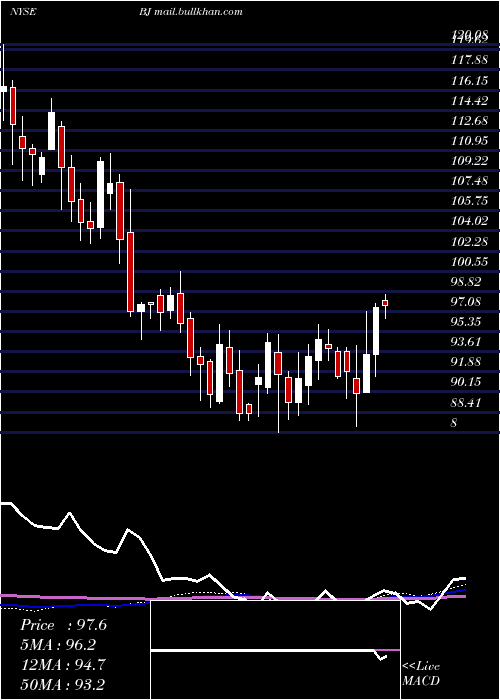Select the 110.95 price axis label

tap(469, 141)
